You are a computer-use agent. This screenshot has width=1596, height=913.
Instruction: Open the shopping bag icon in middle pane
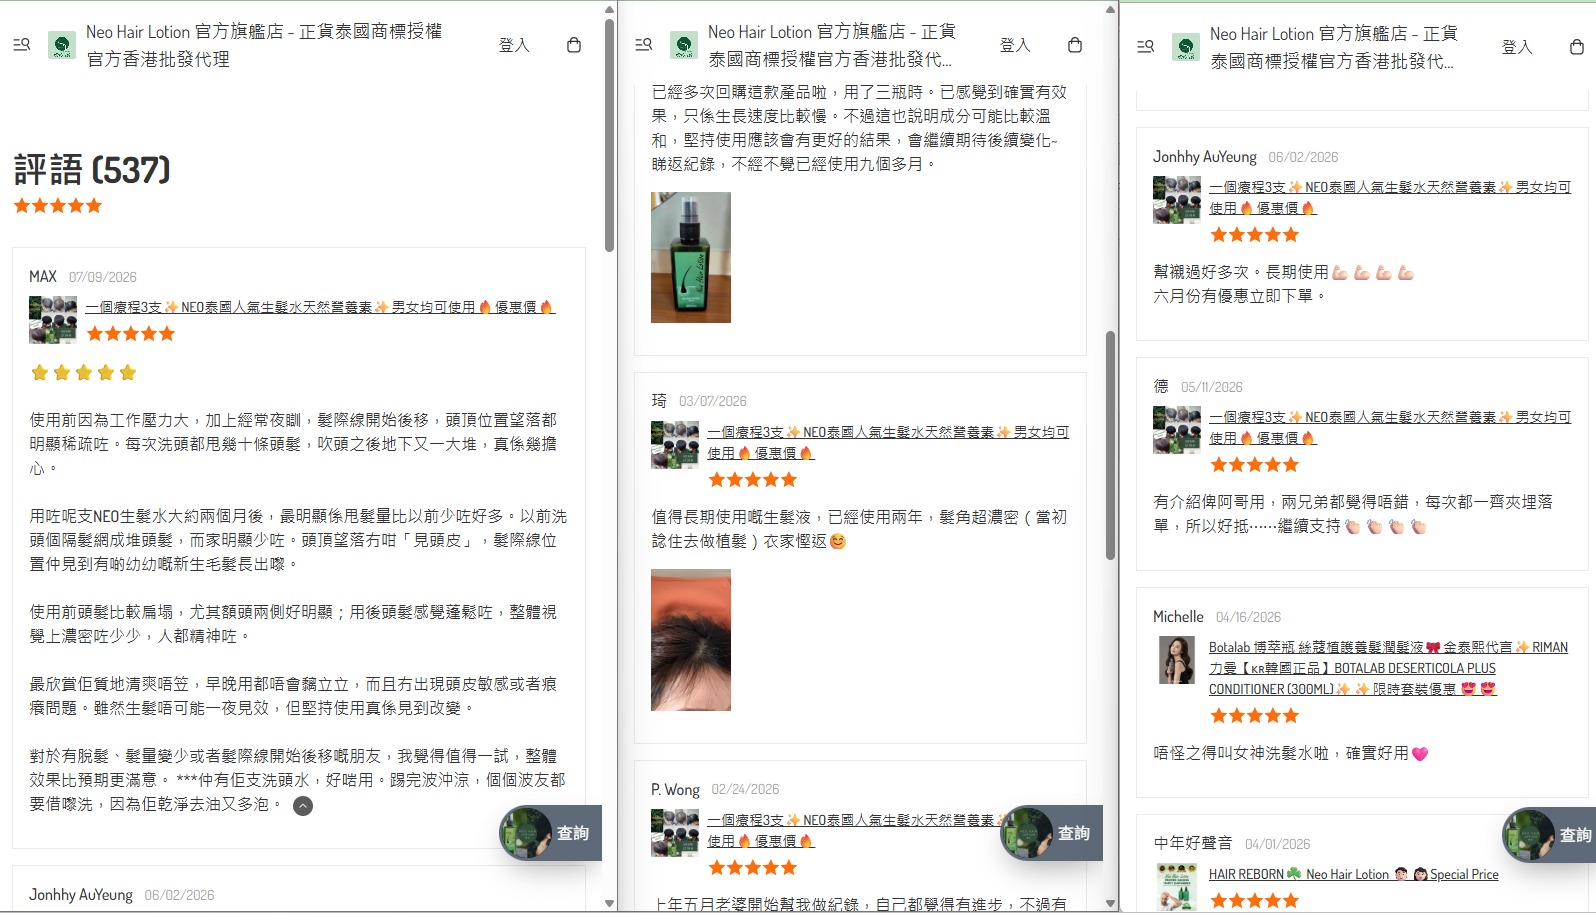point(1075,45)
